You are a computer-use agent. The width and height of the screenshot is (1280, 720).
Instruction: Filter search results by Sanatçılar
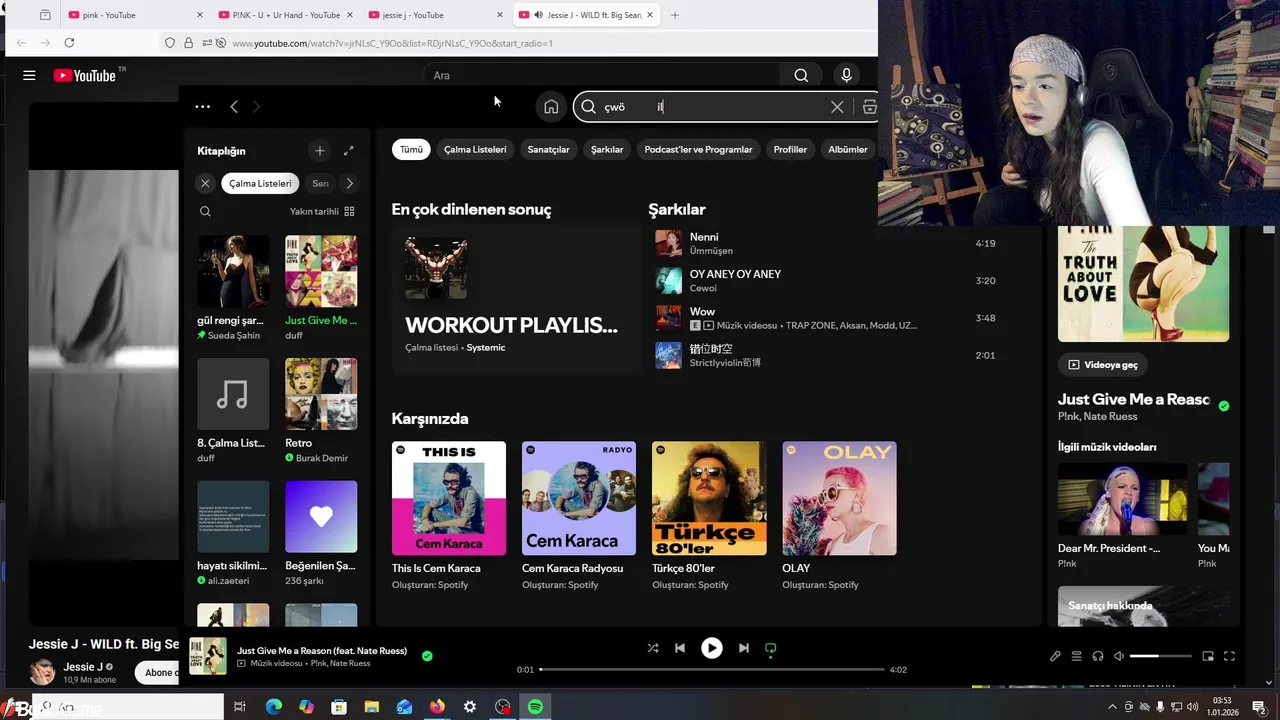[548, 149]
